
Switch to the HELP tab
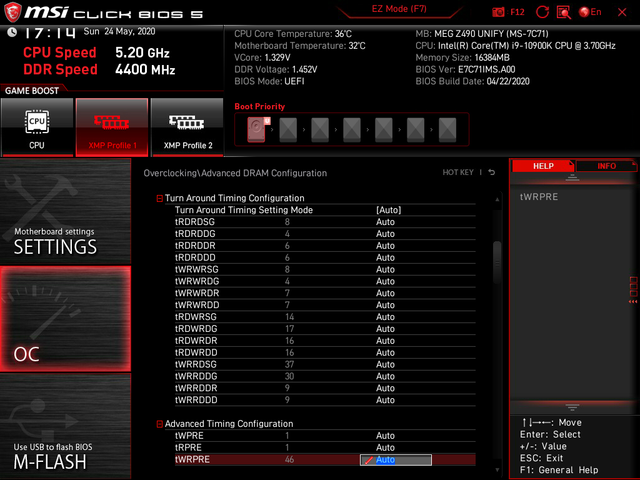click(x=543, y=166)
